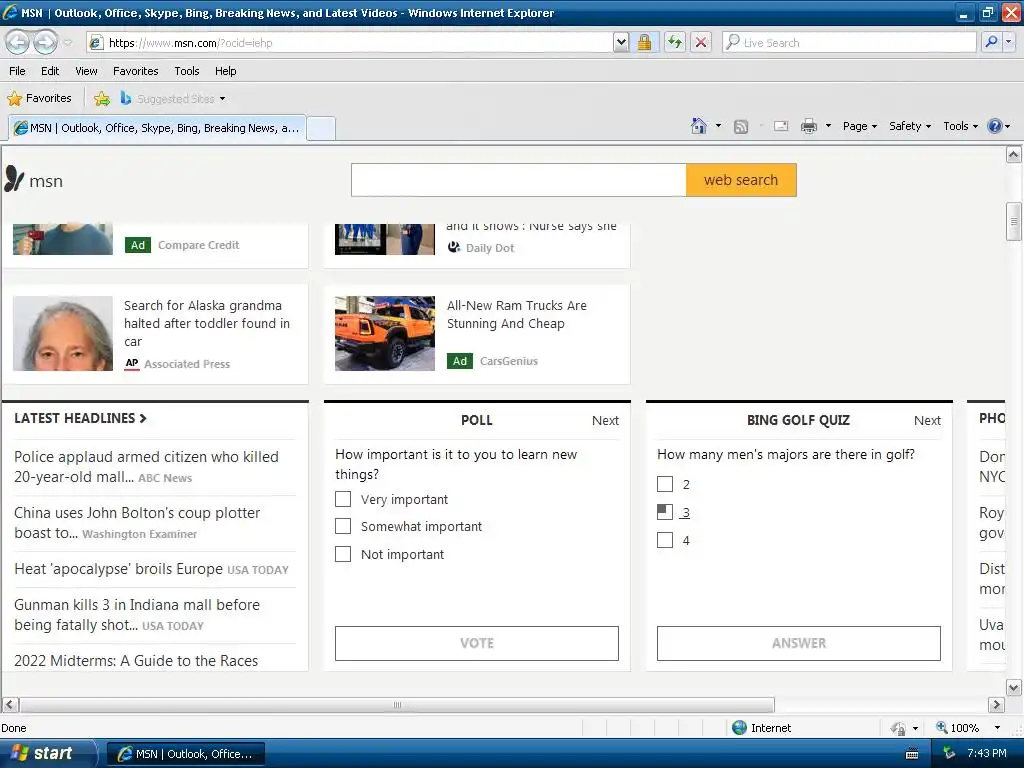Click Next in the Poll panel
The height and width of the screenshot is (768, 1024).
click(605, 421)
